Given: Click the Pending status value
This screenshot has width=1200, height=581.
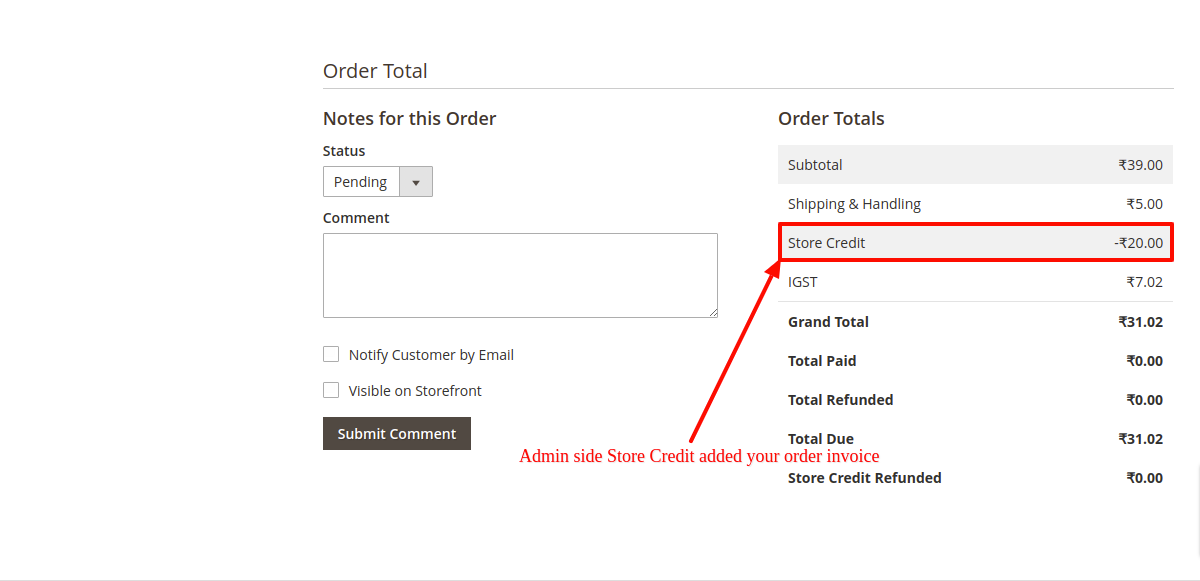Looking at the screenshot, I should (361, 182).
